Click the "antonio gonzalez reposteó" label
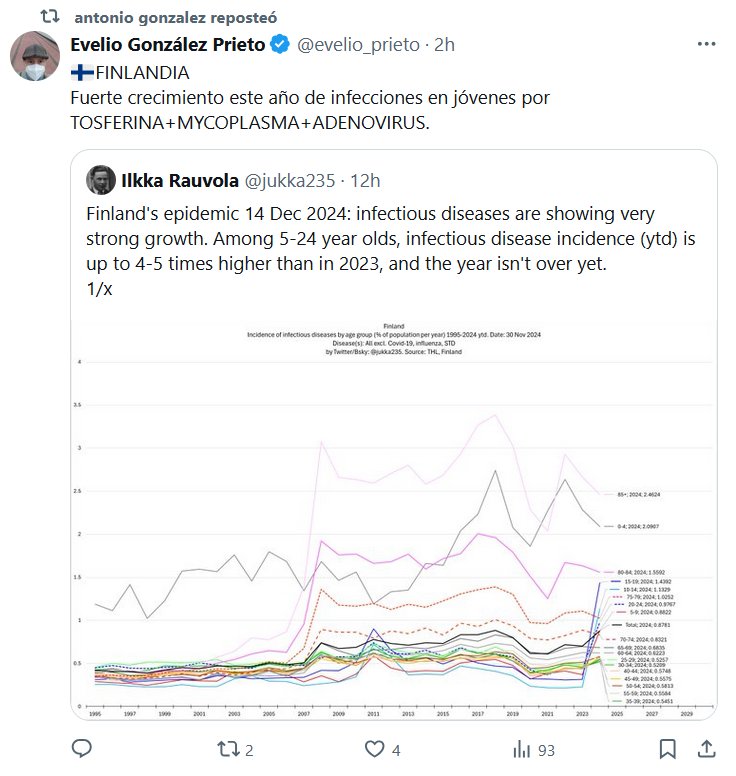 click(x=177, y=18)
